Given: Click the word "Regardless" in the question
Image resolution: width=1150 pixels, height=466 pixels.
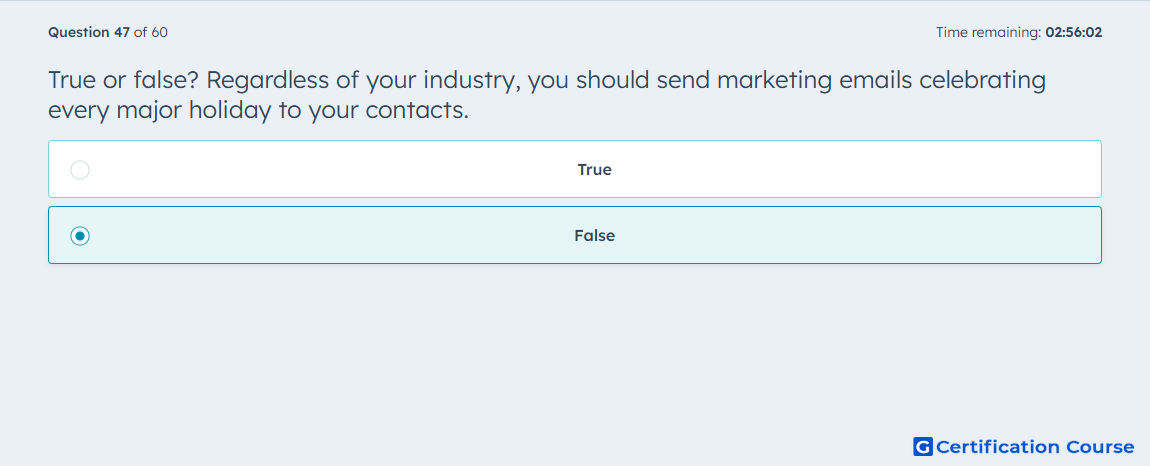Looking at the screenshot, I should click(267, 81).
